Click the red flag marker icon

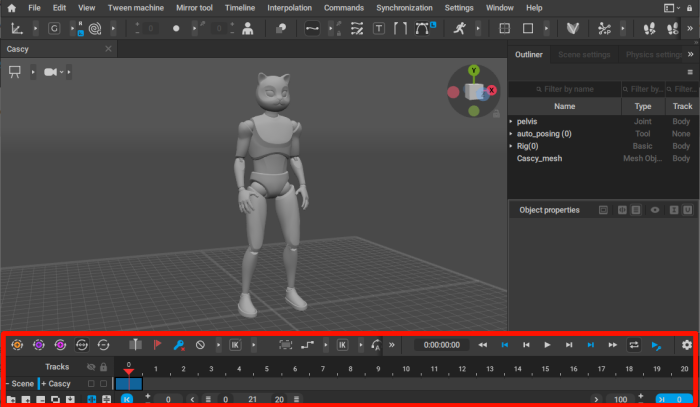tap(157, 345)
